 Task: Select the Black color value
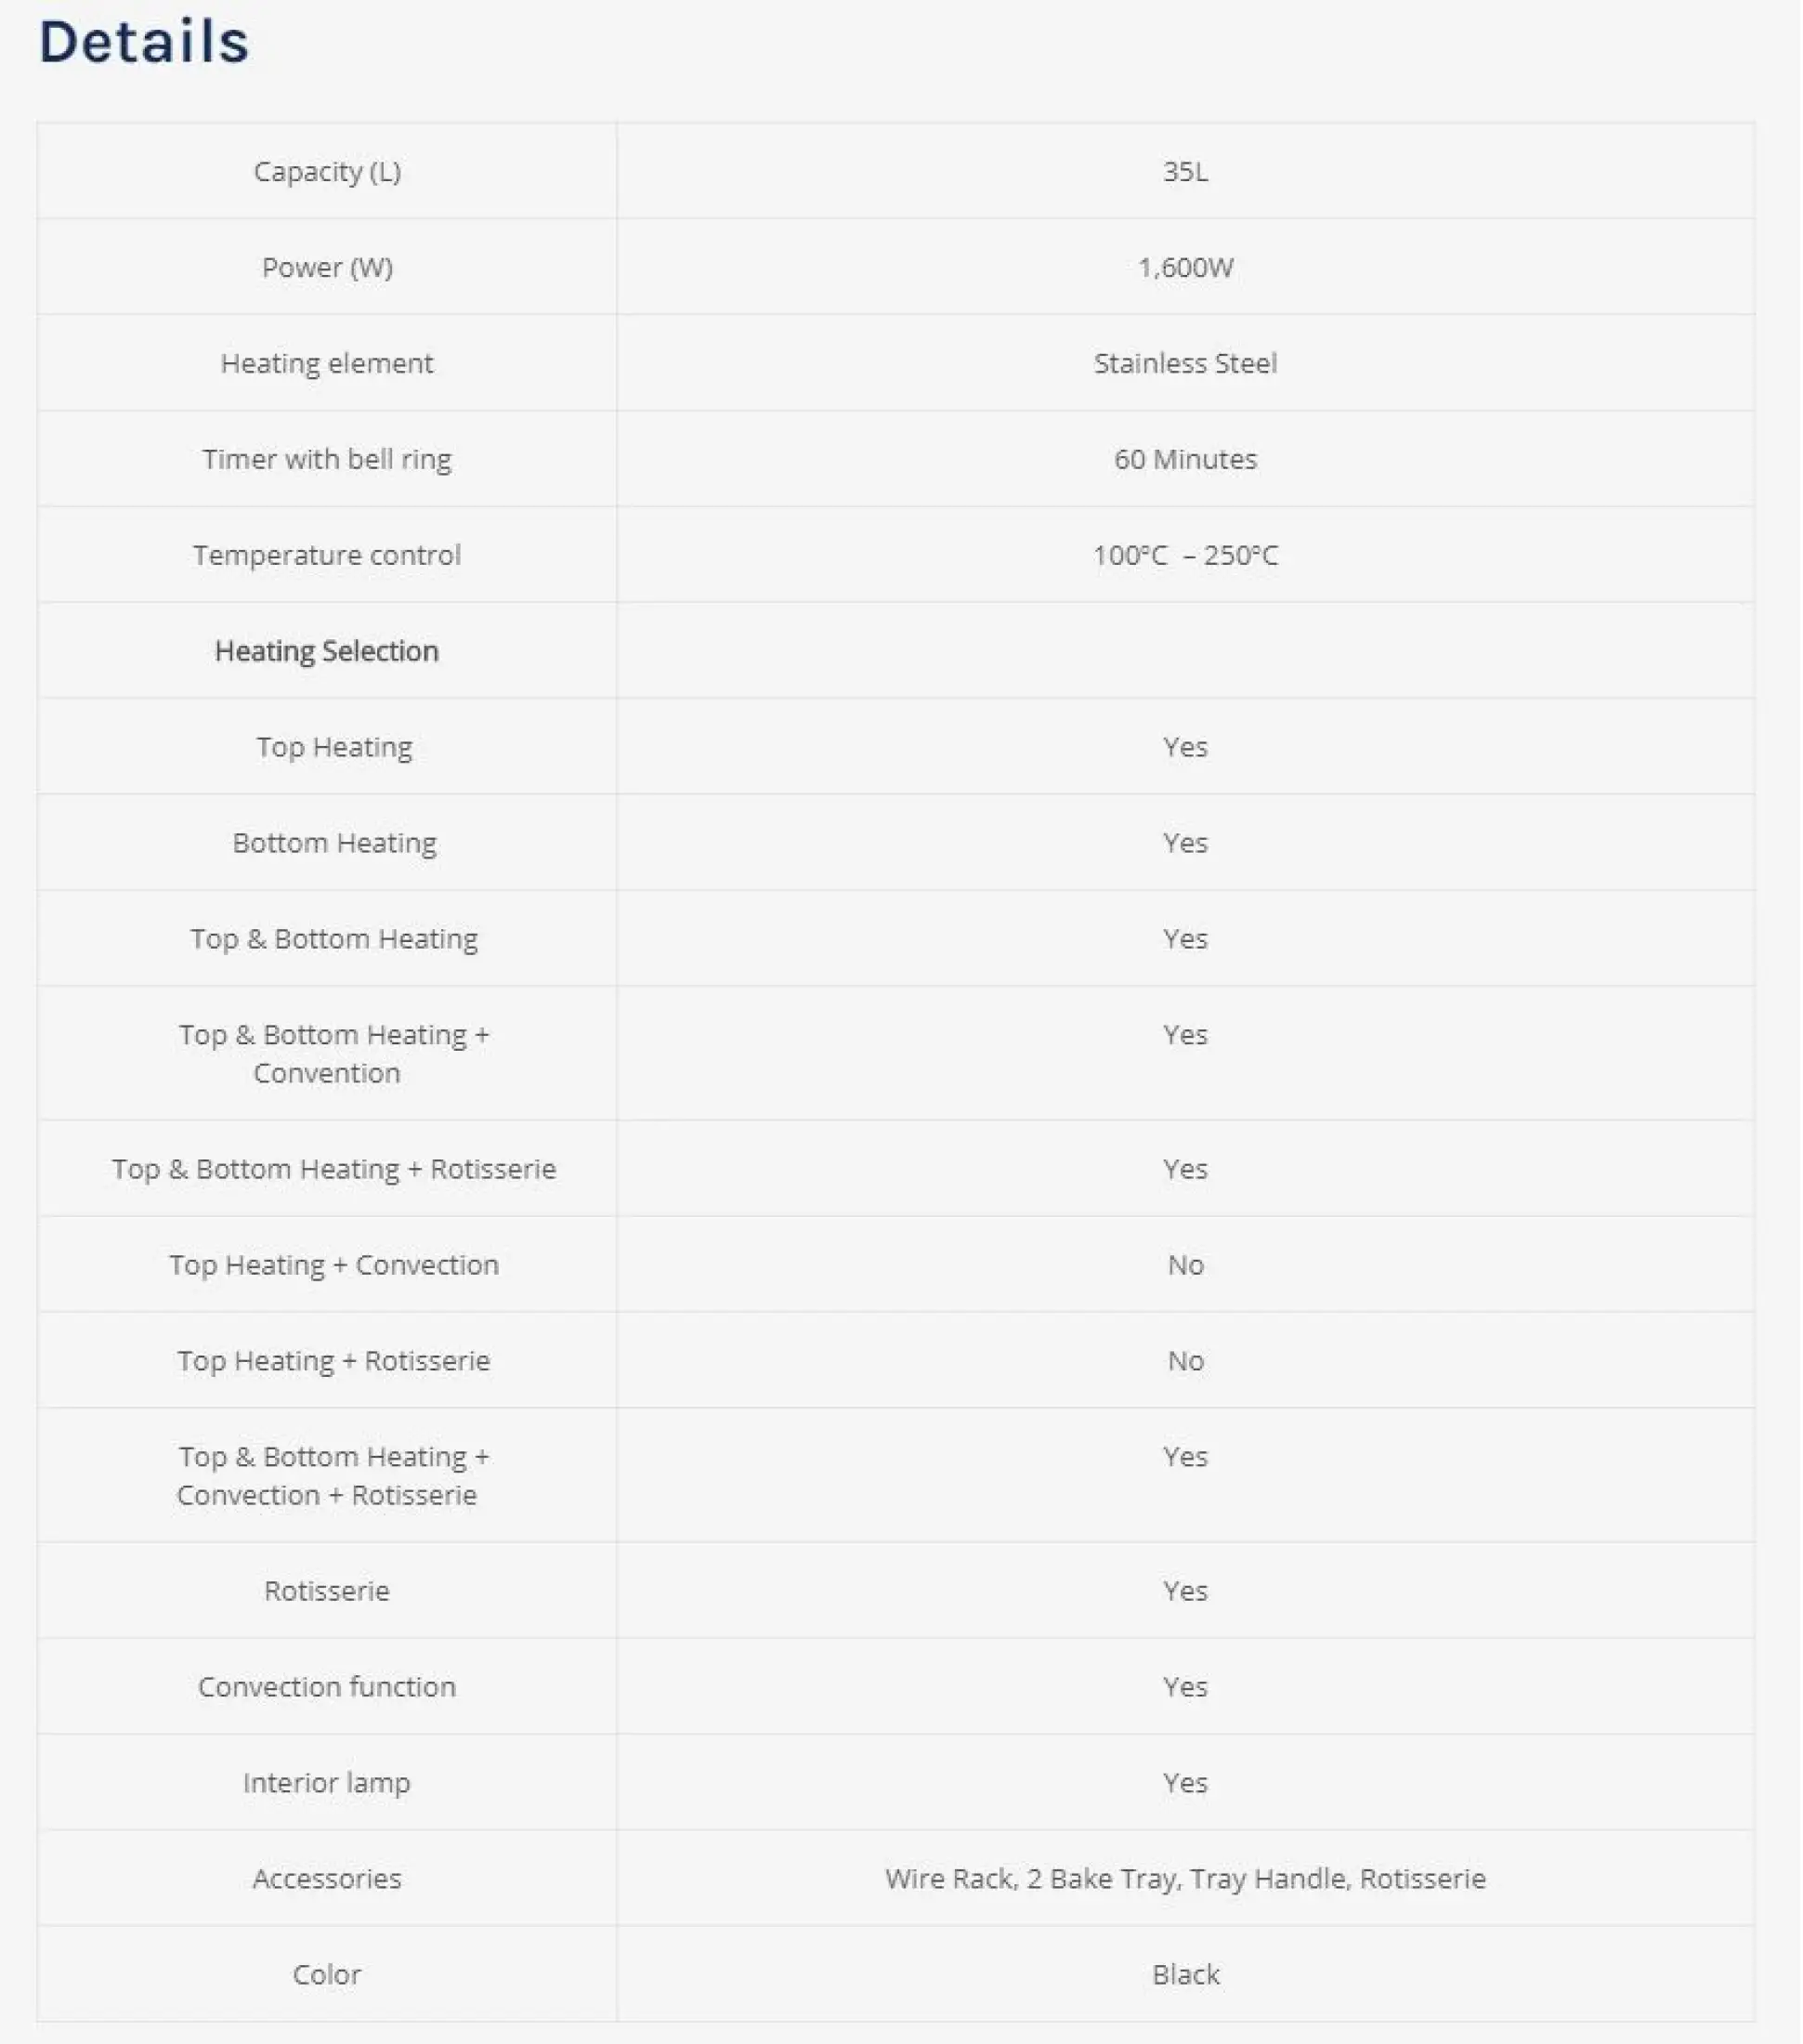pyautogui.click(x=1186, y=1976)
